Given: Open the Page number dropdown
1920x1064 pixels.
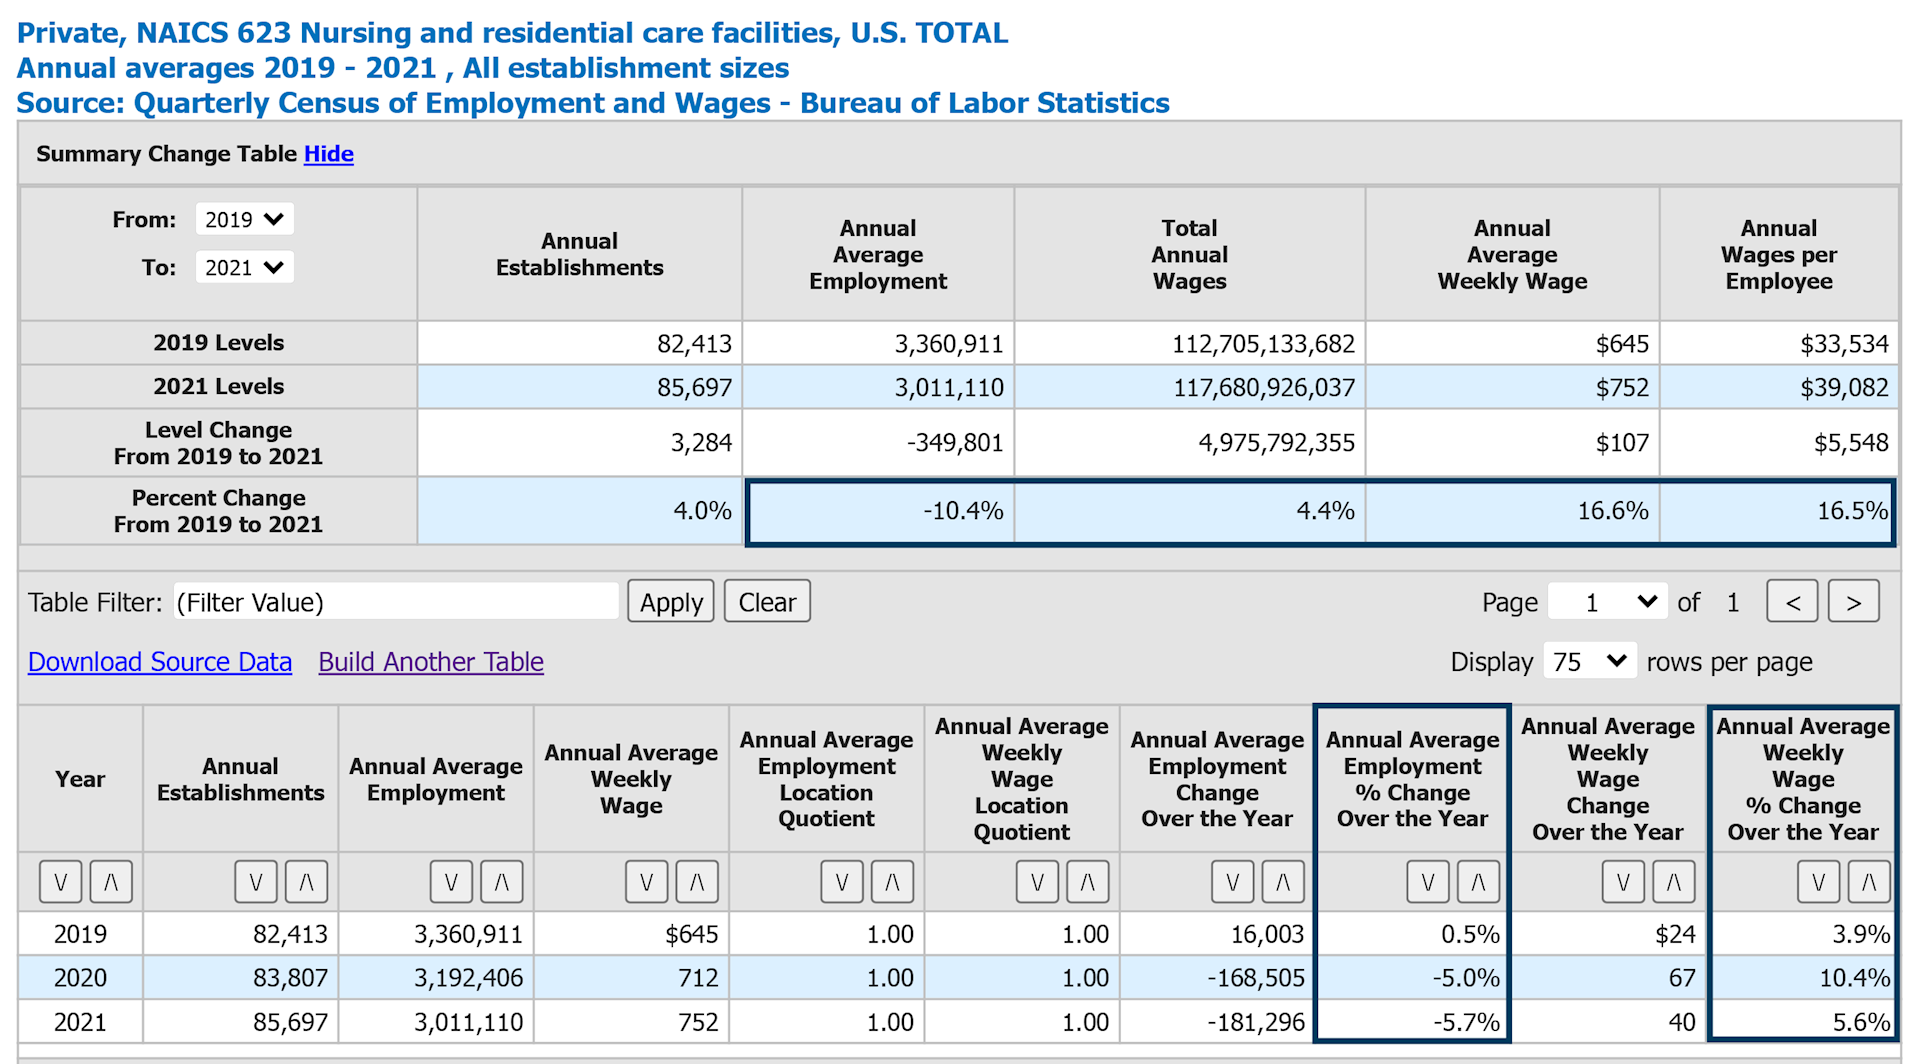Looking at the screenshot, I should (1607, 601).
